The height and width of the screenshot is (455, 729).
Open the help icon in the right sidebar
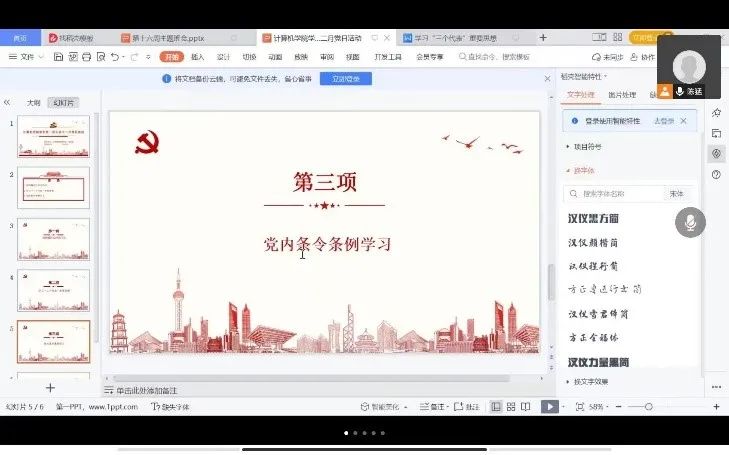pos(716,175)
